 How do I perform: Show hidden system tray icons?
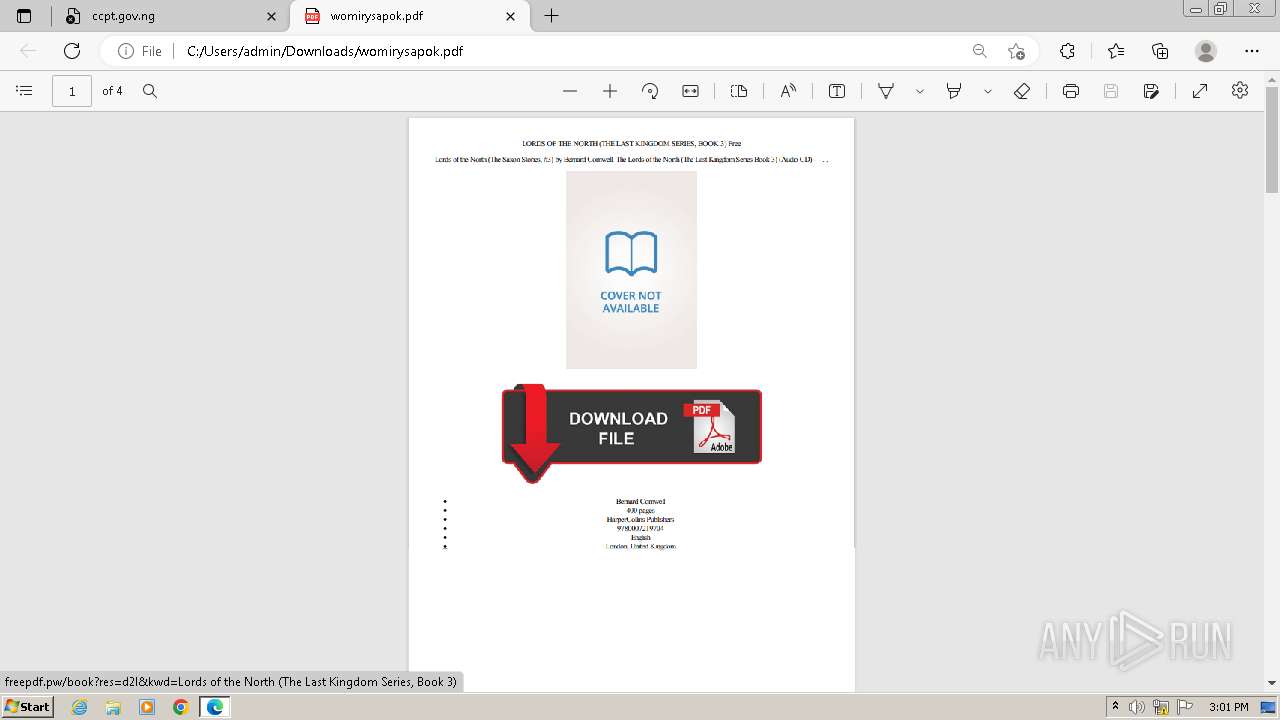click(x=1116, y=707)
